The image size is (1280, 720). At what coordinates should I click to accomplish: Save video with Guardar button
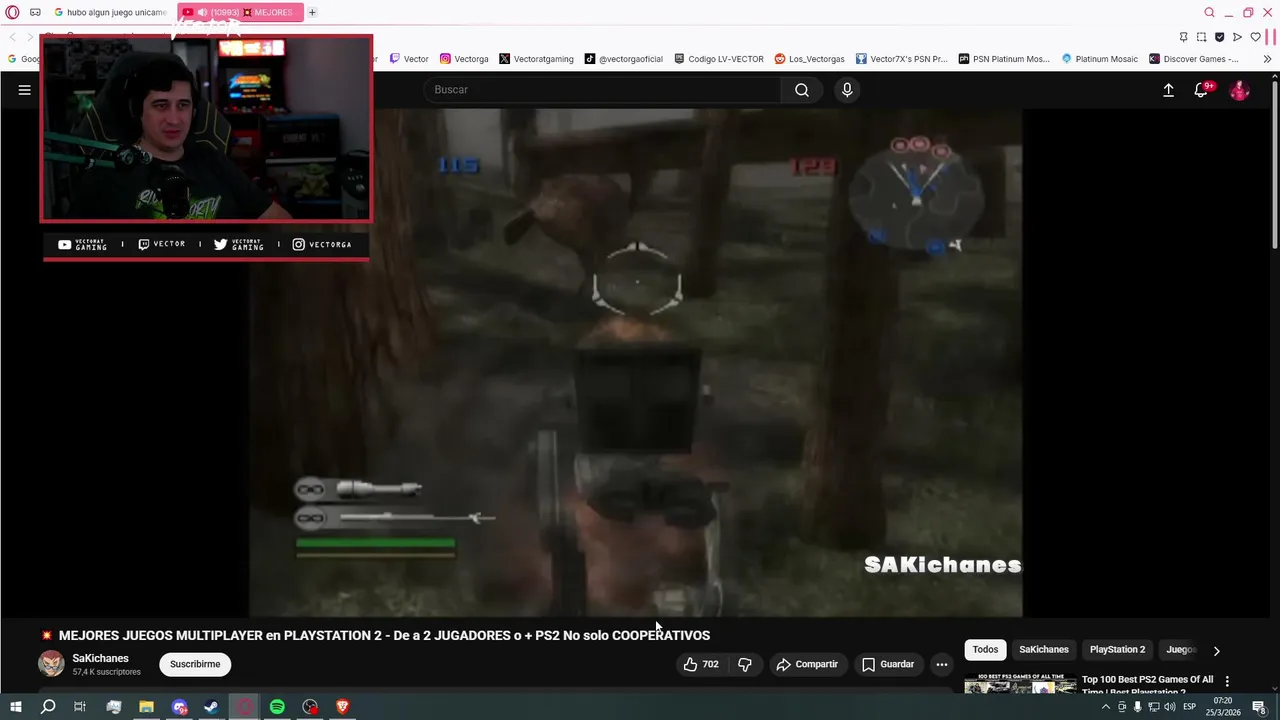(x=888, y=664)
